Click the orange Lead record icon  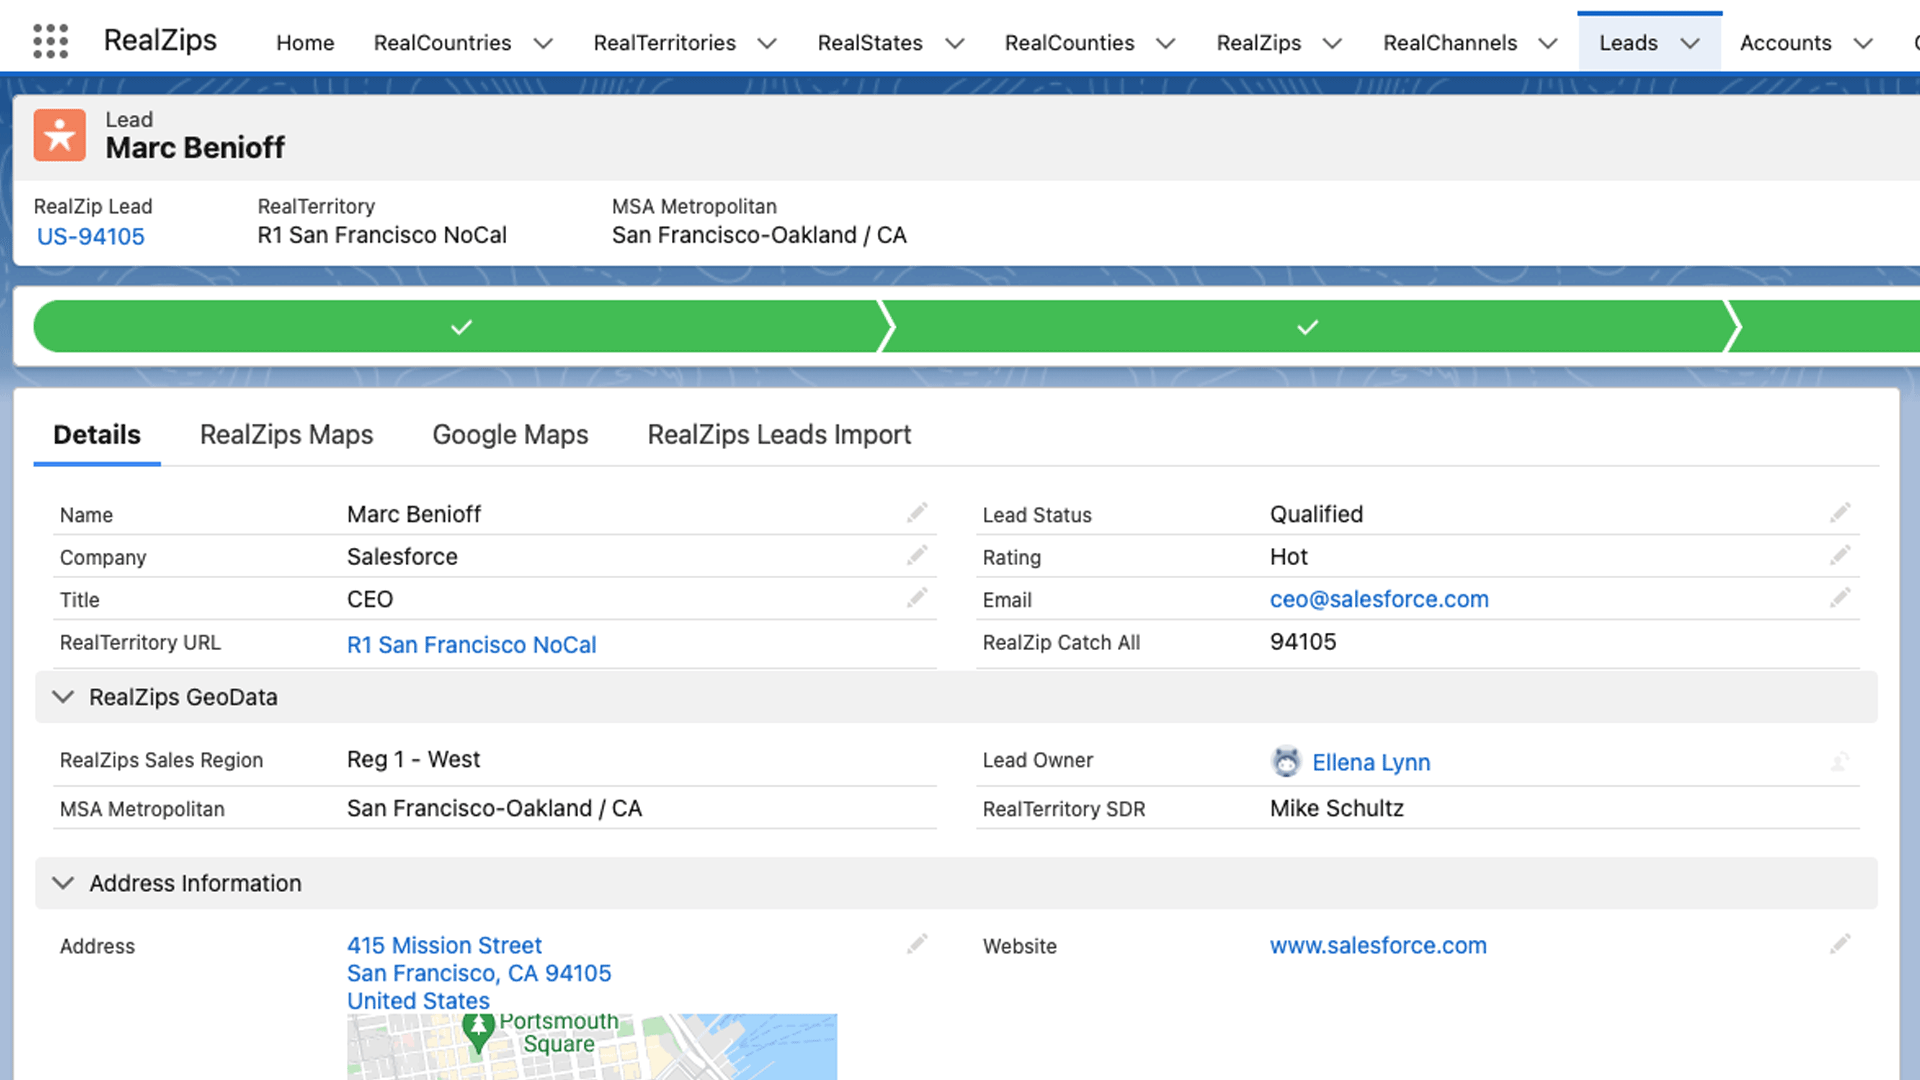59,134
